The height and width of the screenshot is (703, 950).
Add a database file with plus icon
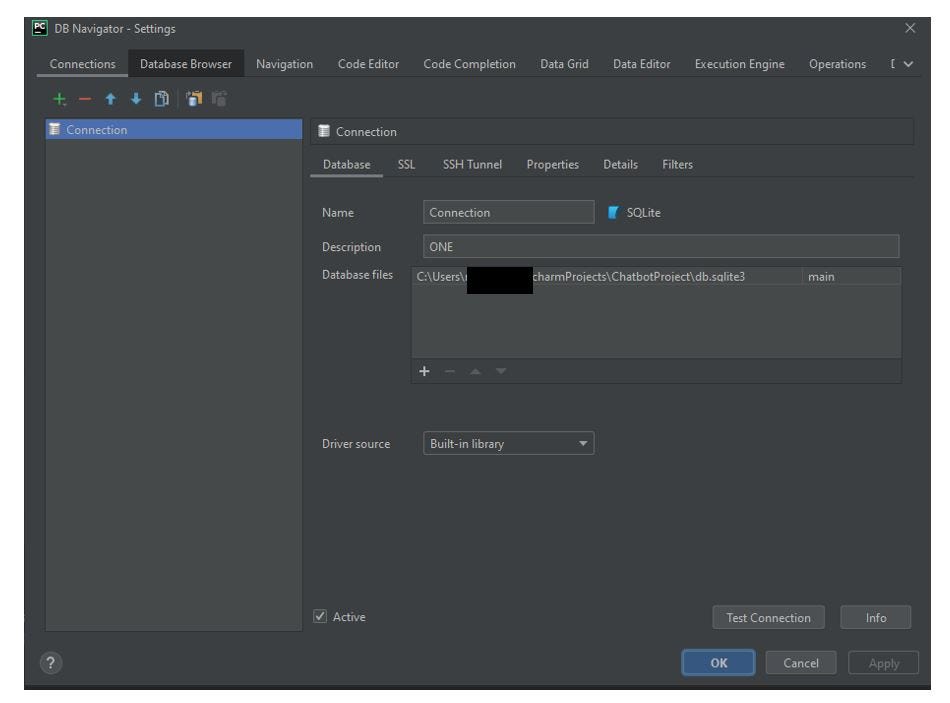pos(424,371)
